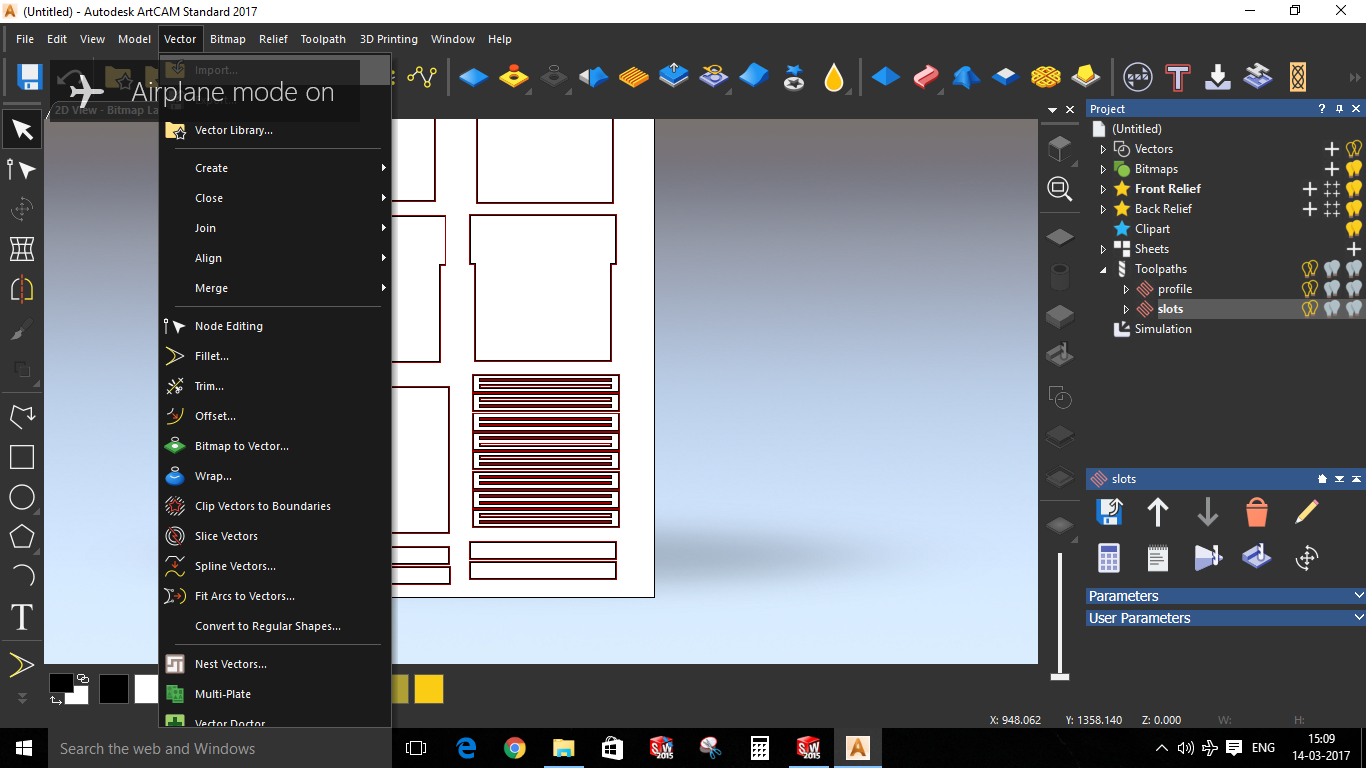The width and height of the screenshot is (1366, 768).
Task: Click the white download arrow toolbar icon
Action: [x=1218, y=77]
